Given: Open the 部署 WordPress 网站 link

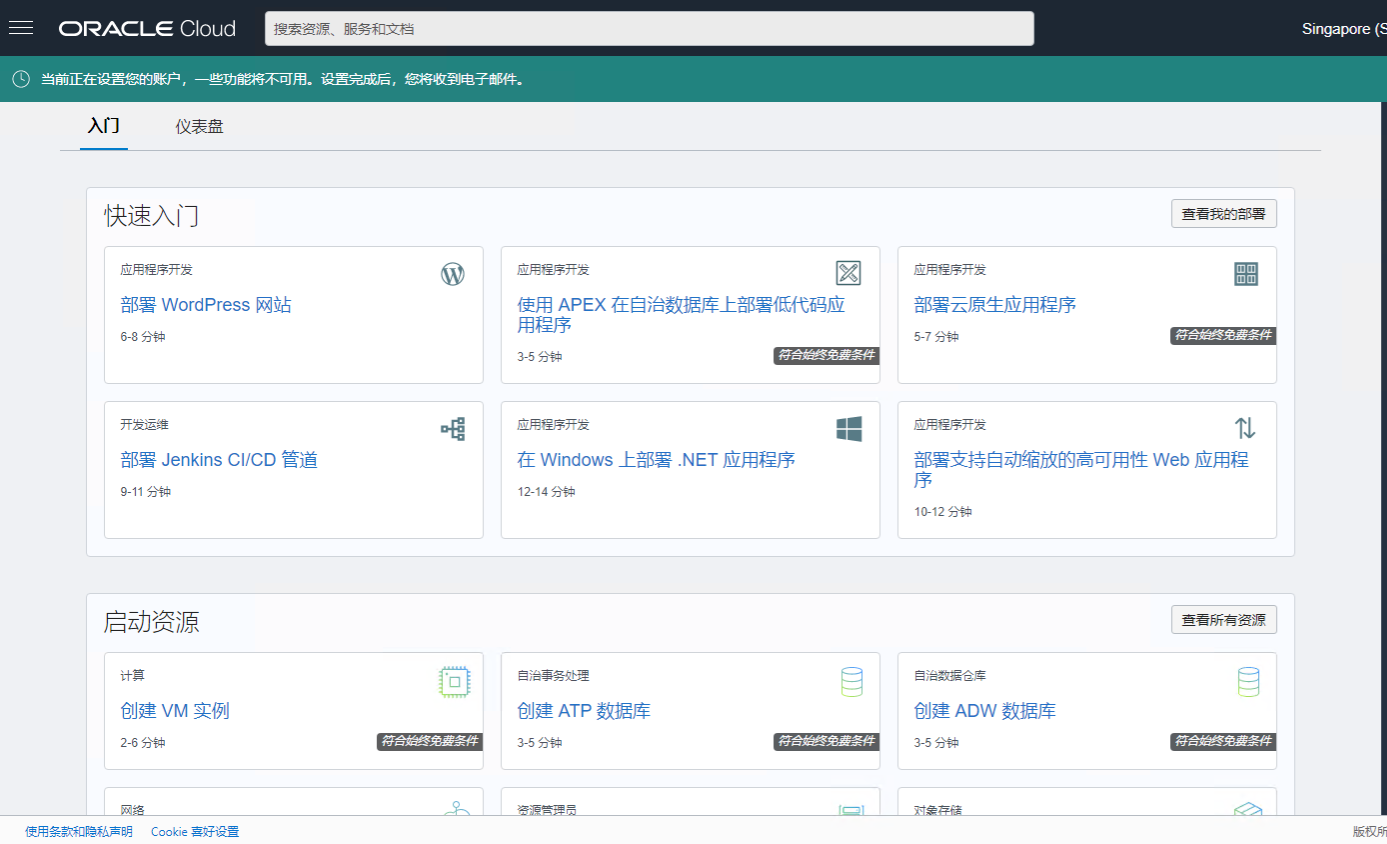Looking at the screenshot, I should click(206, 305).
